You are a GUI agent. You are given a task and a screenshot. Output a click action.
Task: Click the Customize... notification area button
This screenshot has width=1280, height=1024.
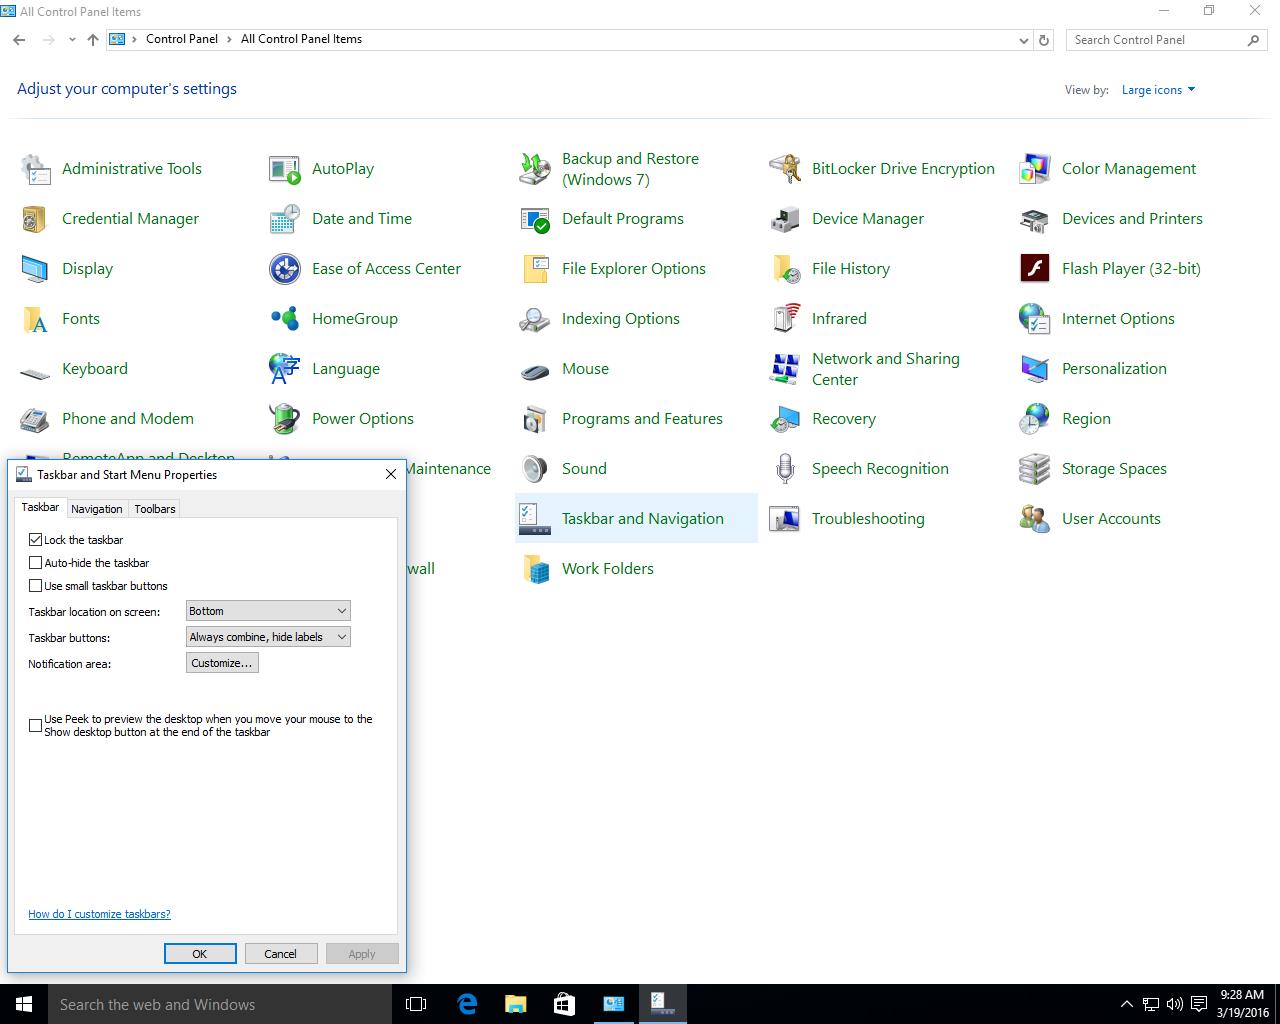tap(222, 663)
